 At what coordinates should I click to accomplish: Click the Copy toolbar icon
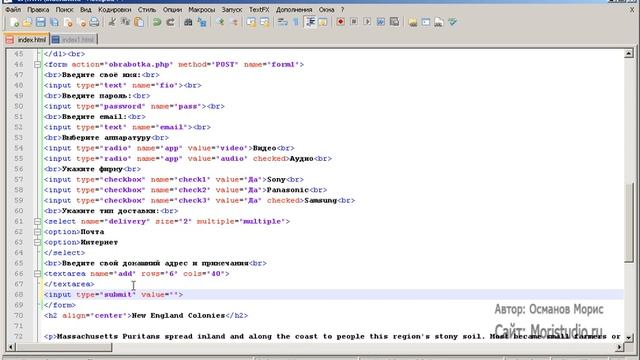click(x=125, y=22)
